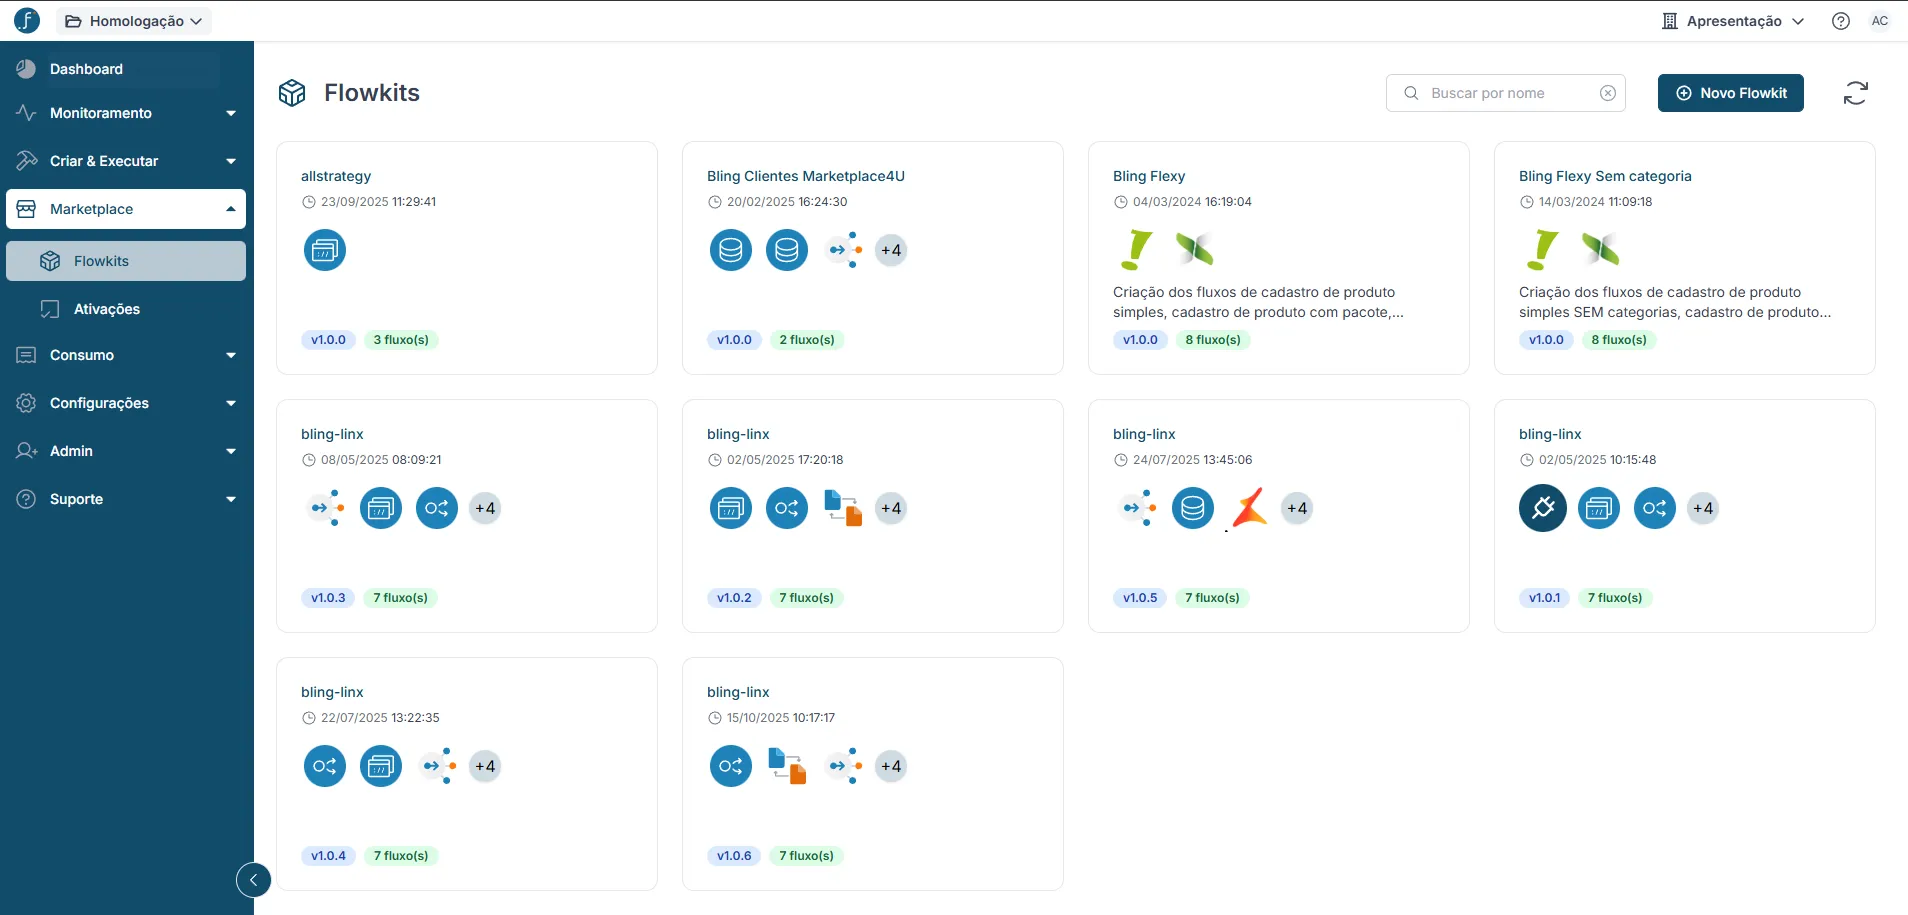Screen dimensions: 1908x915
Task: Click the date 08/05/2025 08:09:21
Action: tap(381, 460)
